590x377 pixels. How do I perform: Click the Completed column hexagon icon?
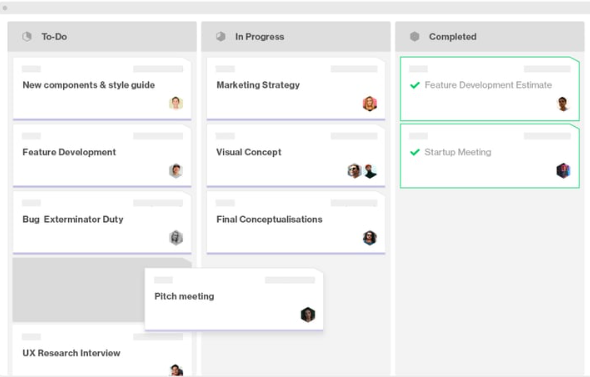pos(414,36)
